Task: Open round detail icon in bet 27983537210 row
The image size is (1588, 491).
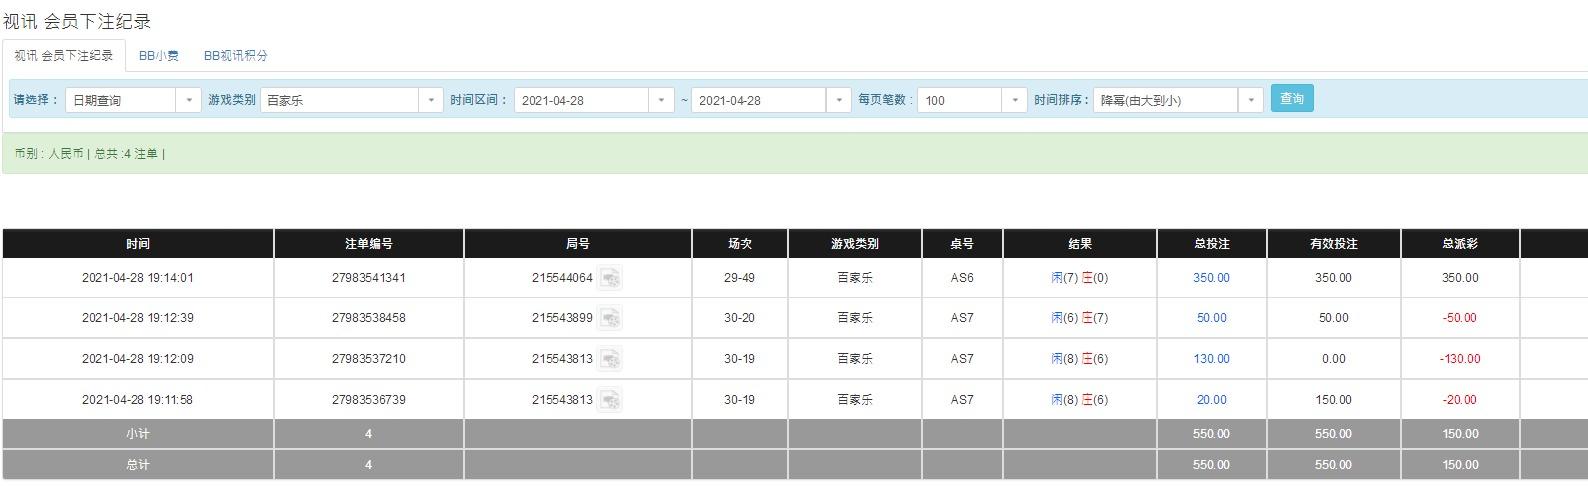Action: pyautogui.click(x=610, y=359)
